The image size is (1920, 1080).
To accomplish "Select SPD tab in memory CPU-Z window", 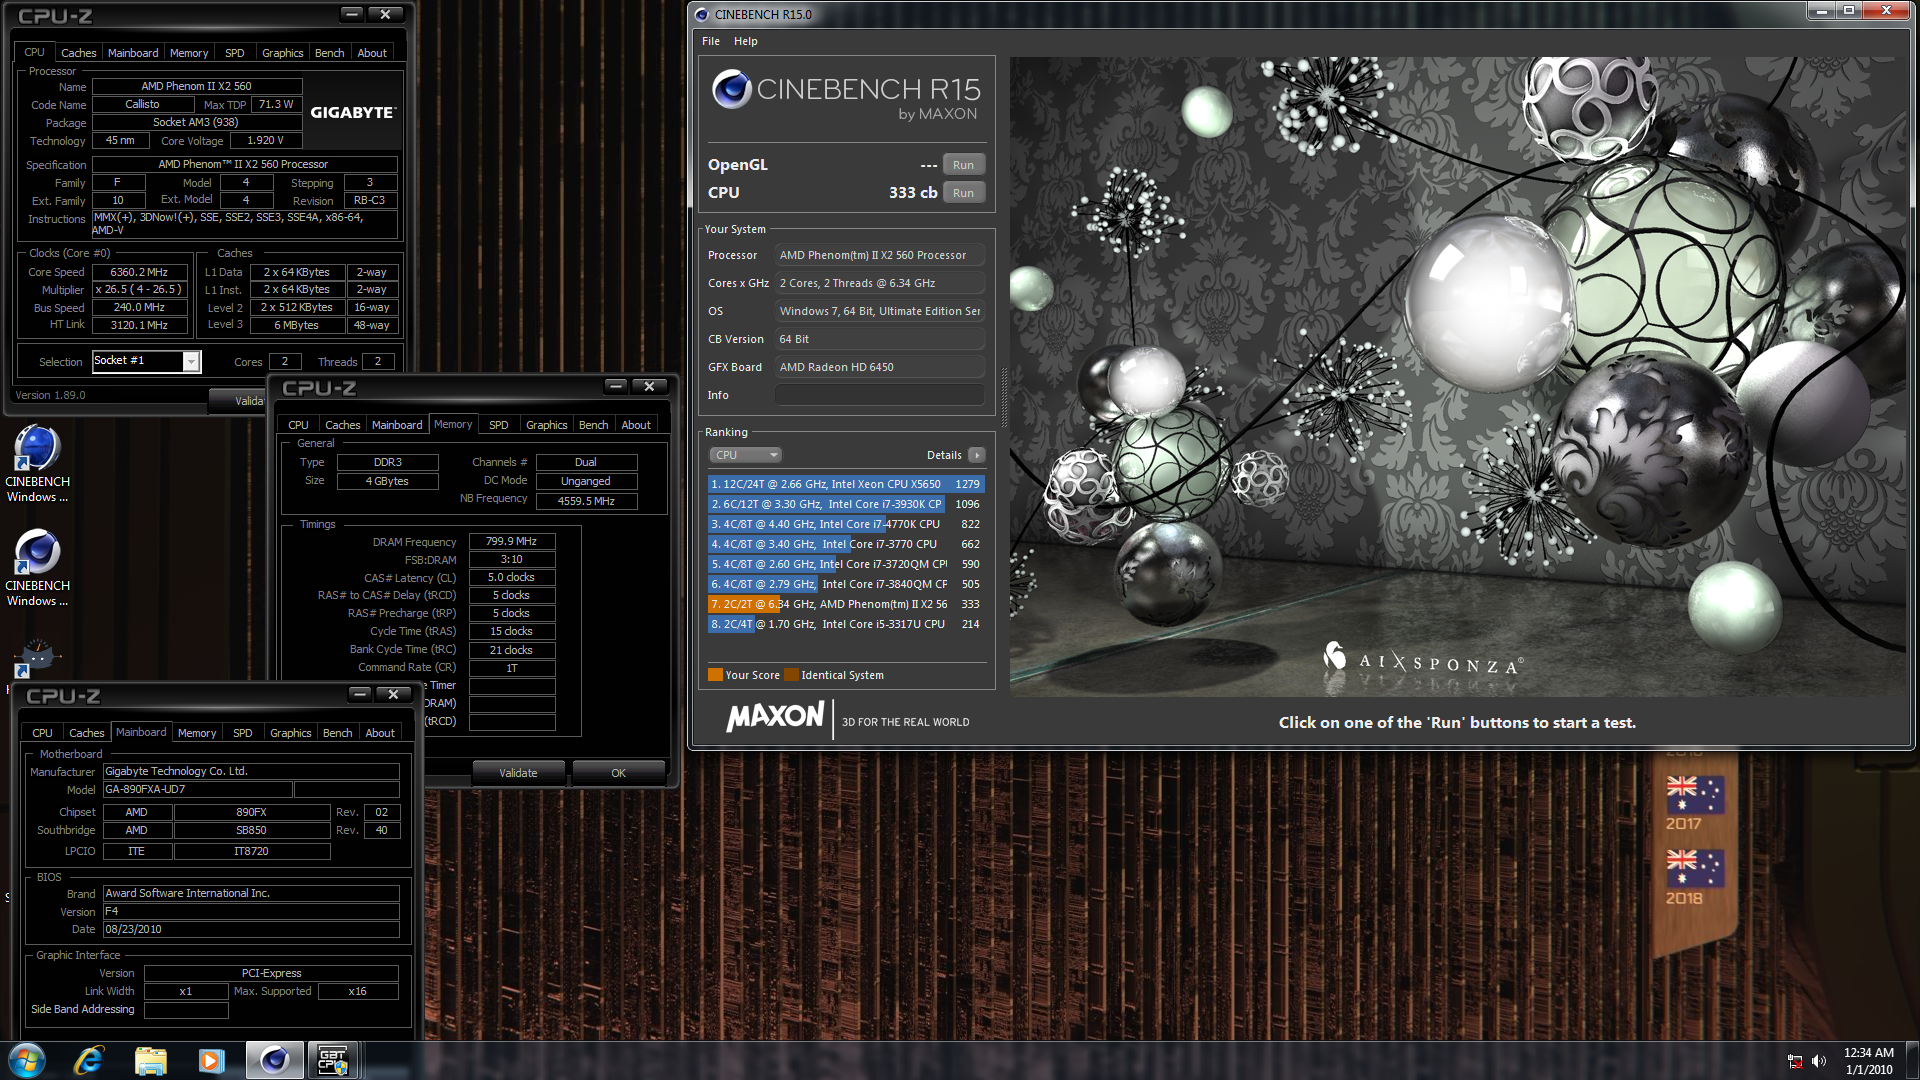I will 498,425.
